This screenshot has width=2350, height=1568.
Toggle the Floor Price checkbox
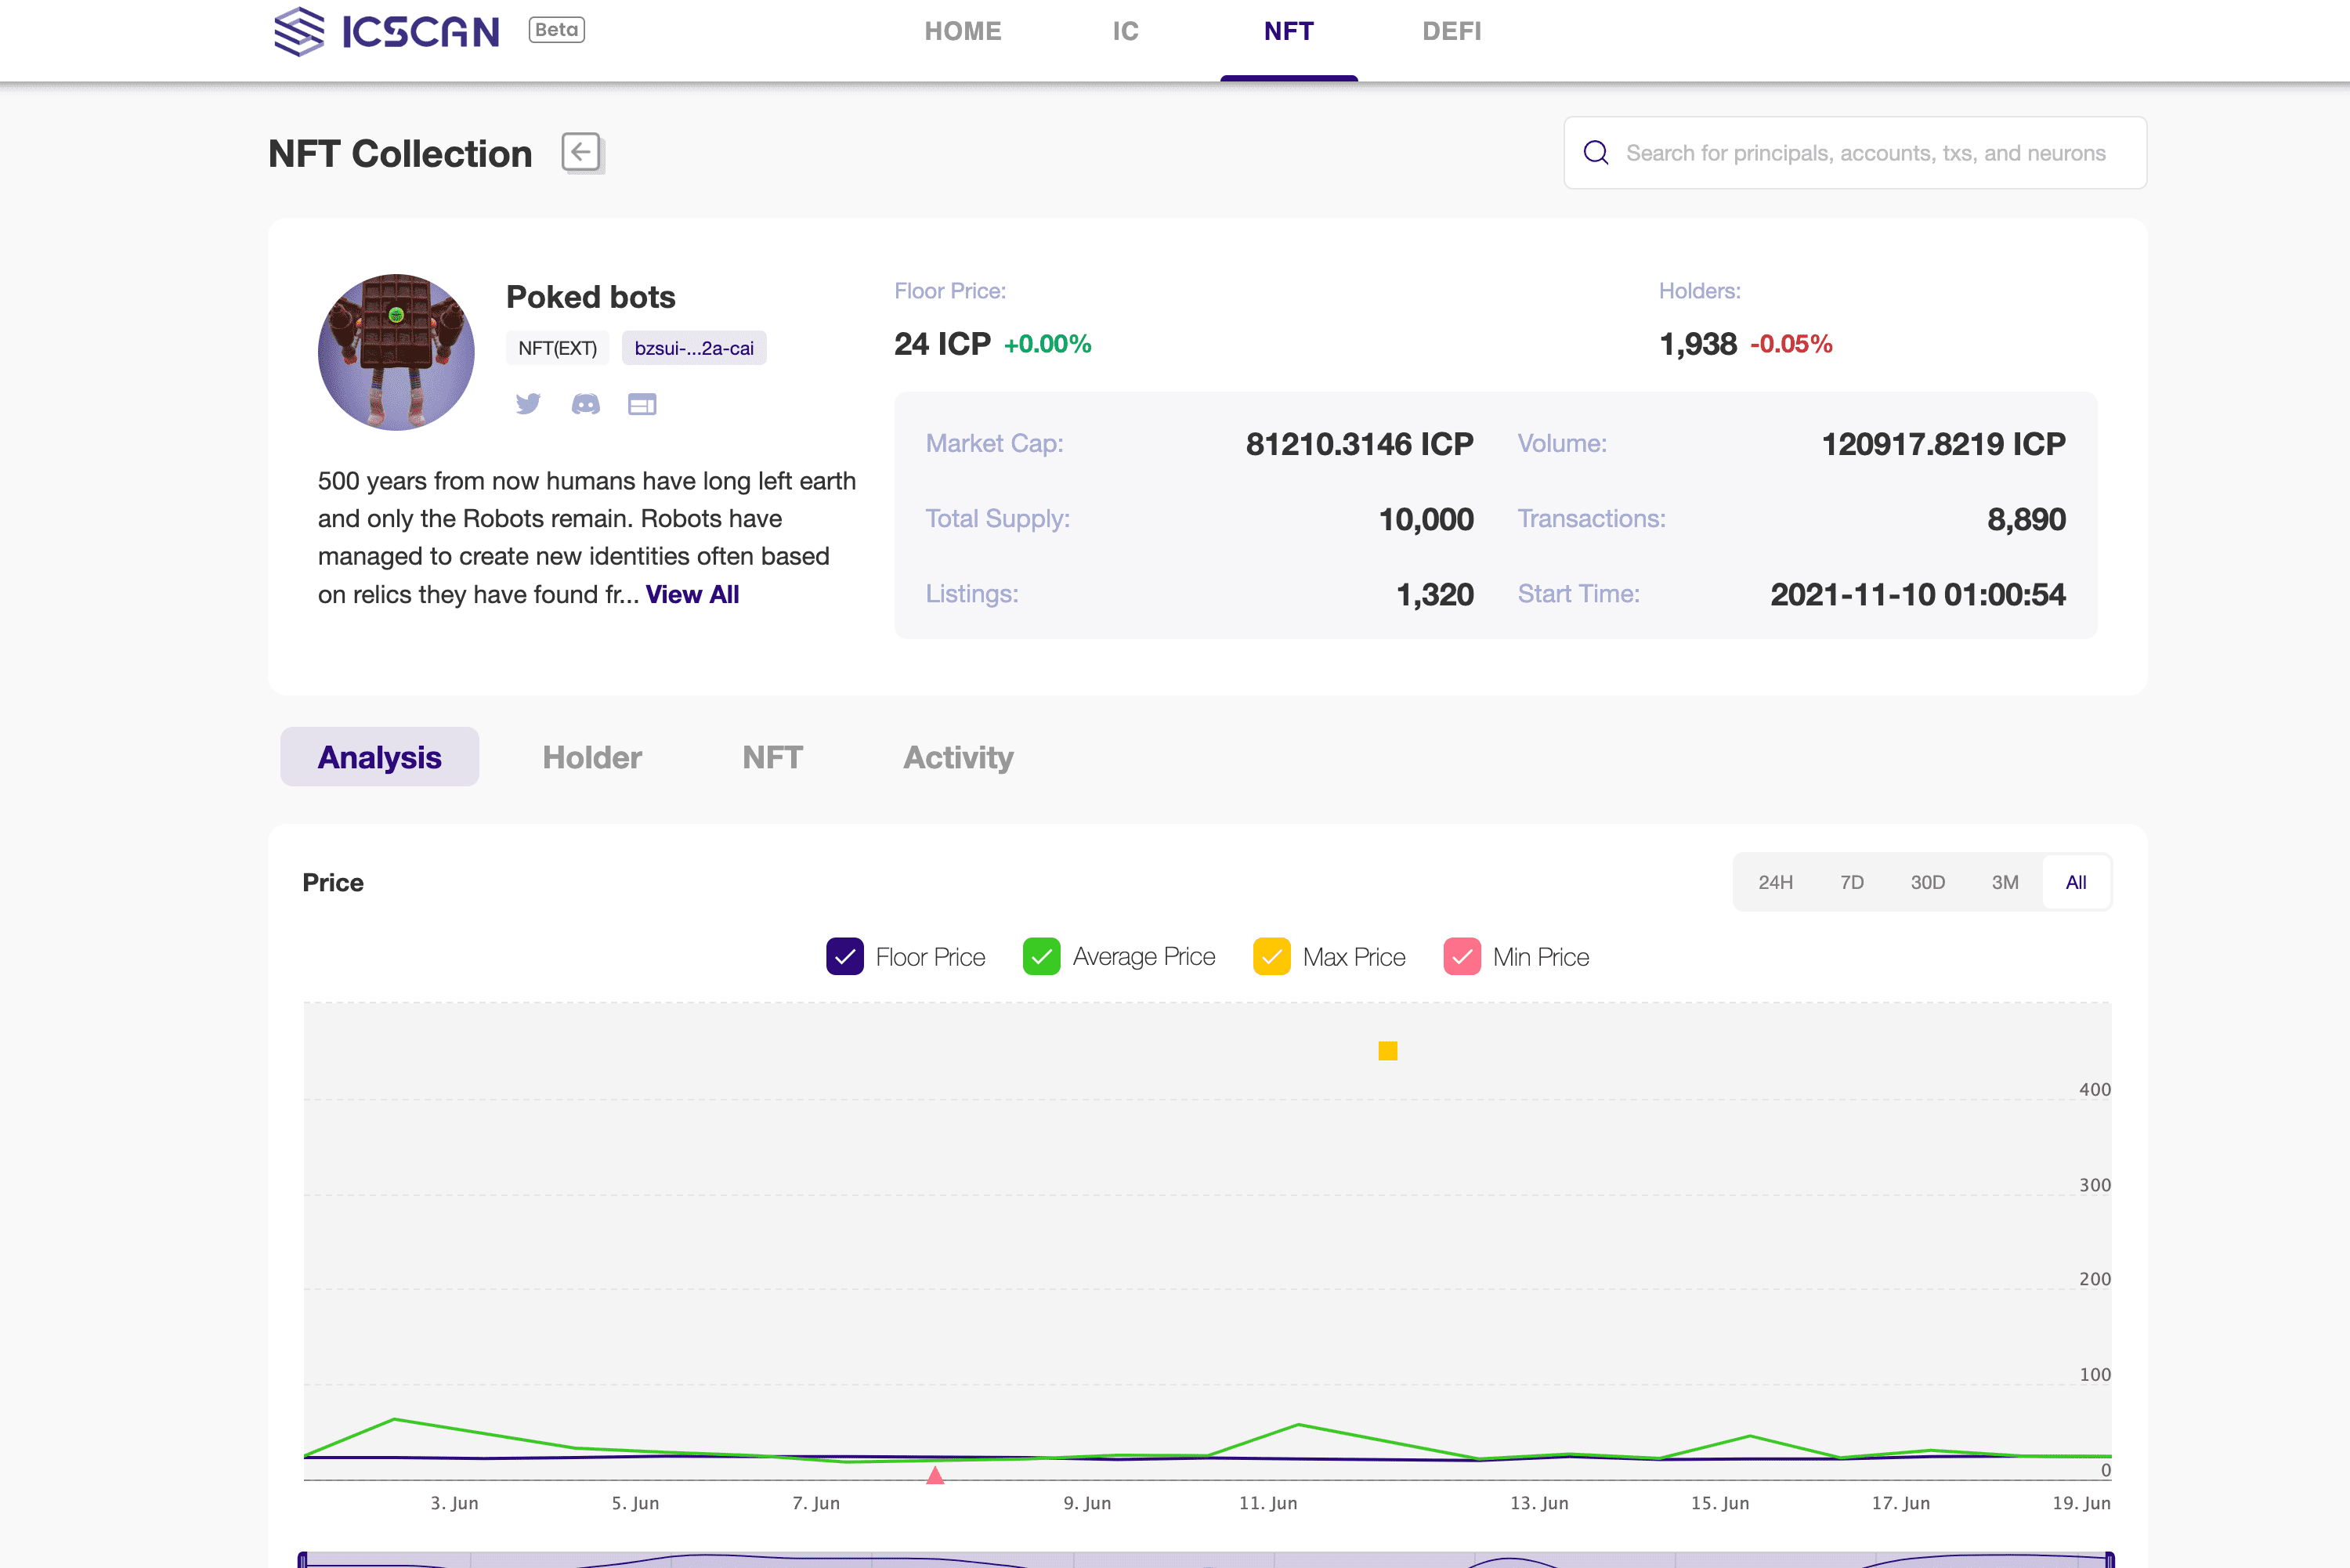tap(845, 957)
